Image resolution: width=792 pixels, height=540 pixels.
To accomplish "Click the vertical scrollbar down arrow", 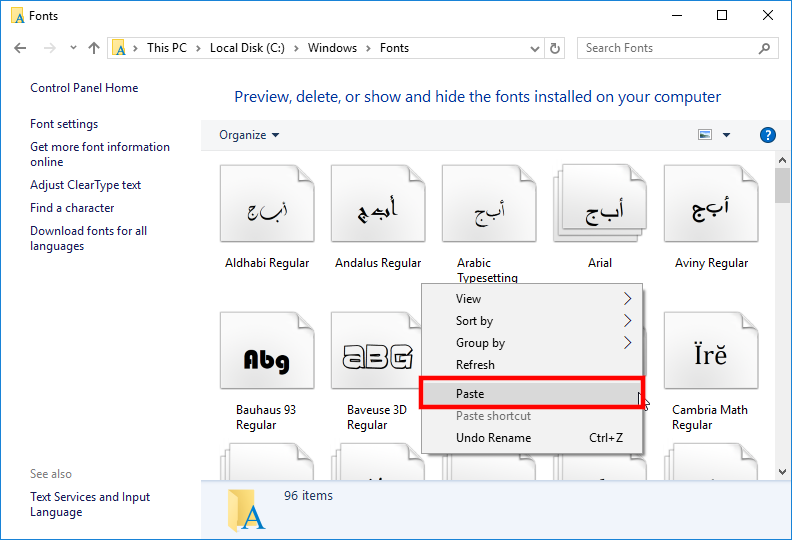I will click(x=782, y=471).
